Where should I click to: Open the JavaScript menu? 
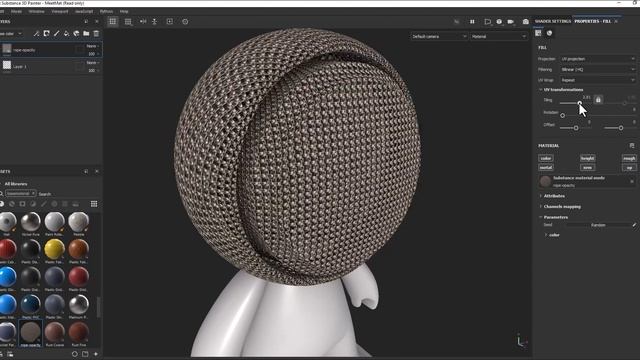click(84, 11)
